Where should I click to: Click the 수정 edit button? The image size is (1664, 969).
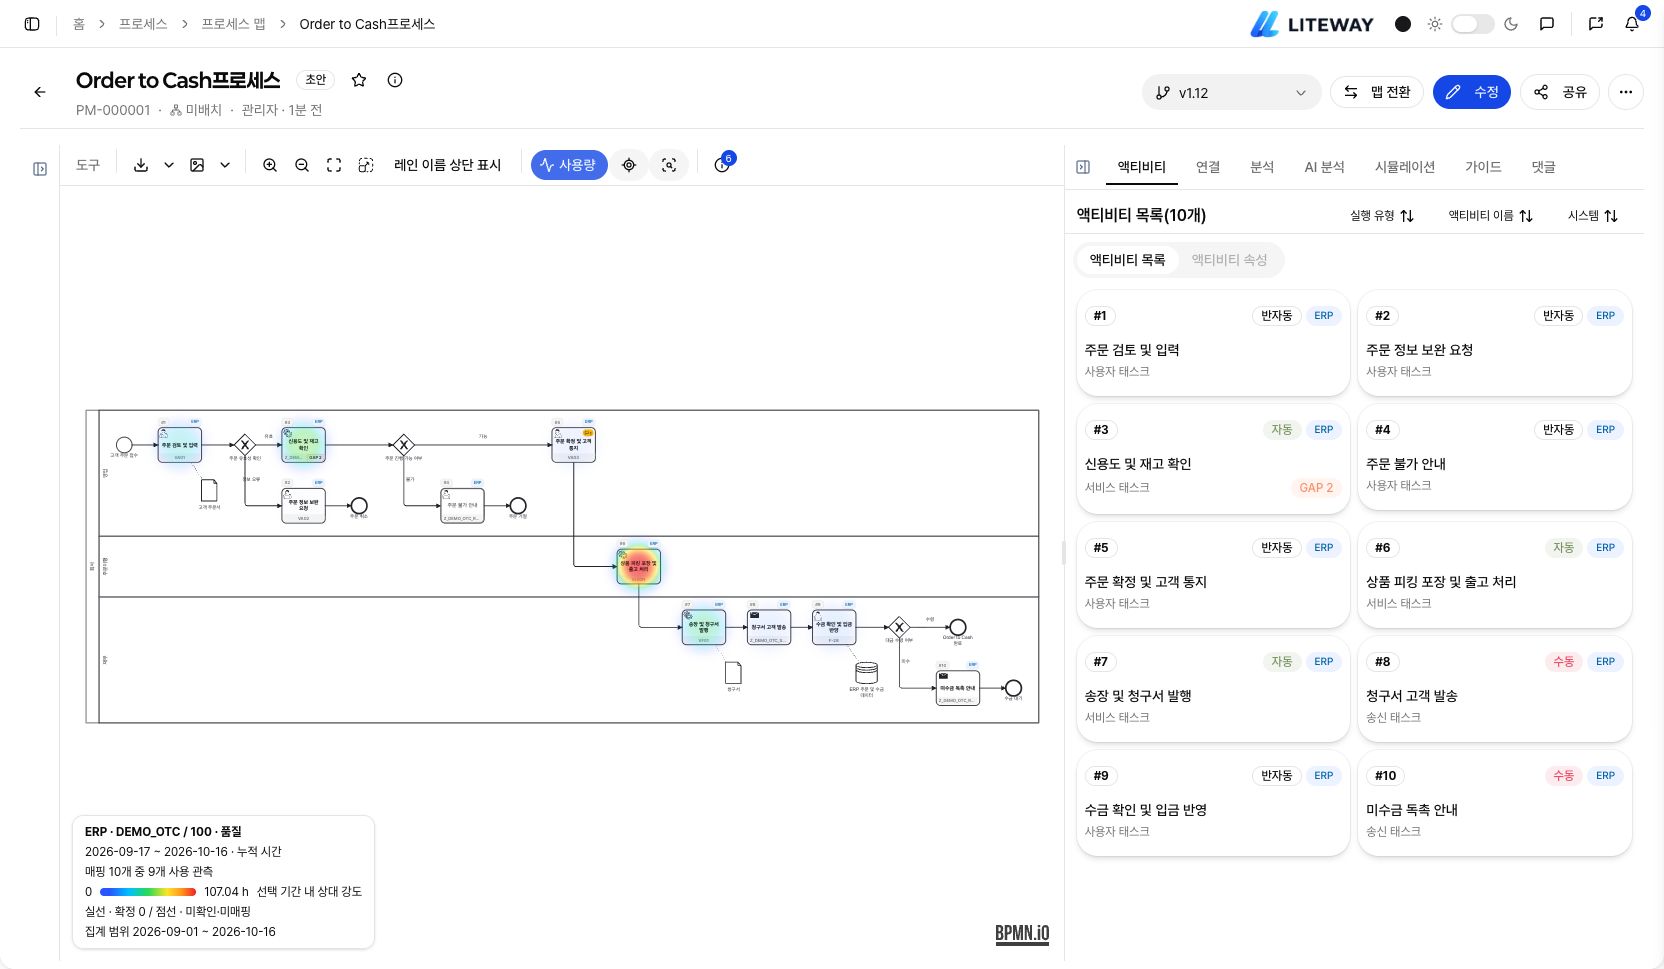1472,92
